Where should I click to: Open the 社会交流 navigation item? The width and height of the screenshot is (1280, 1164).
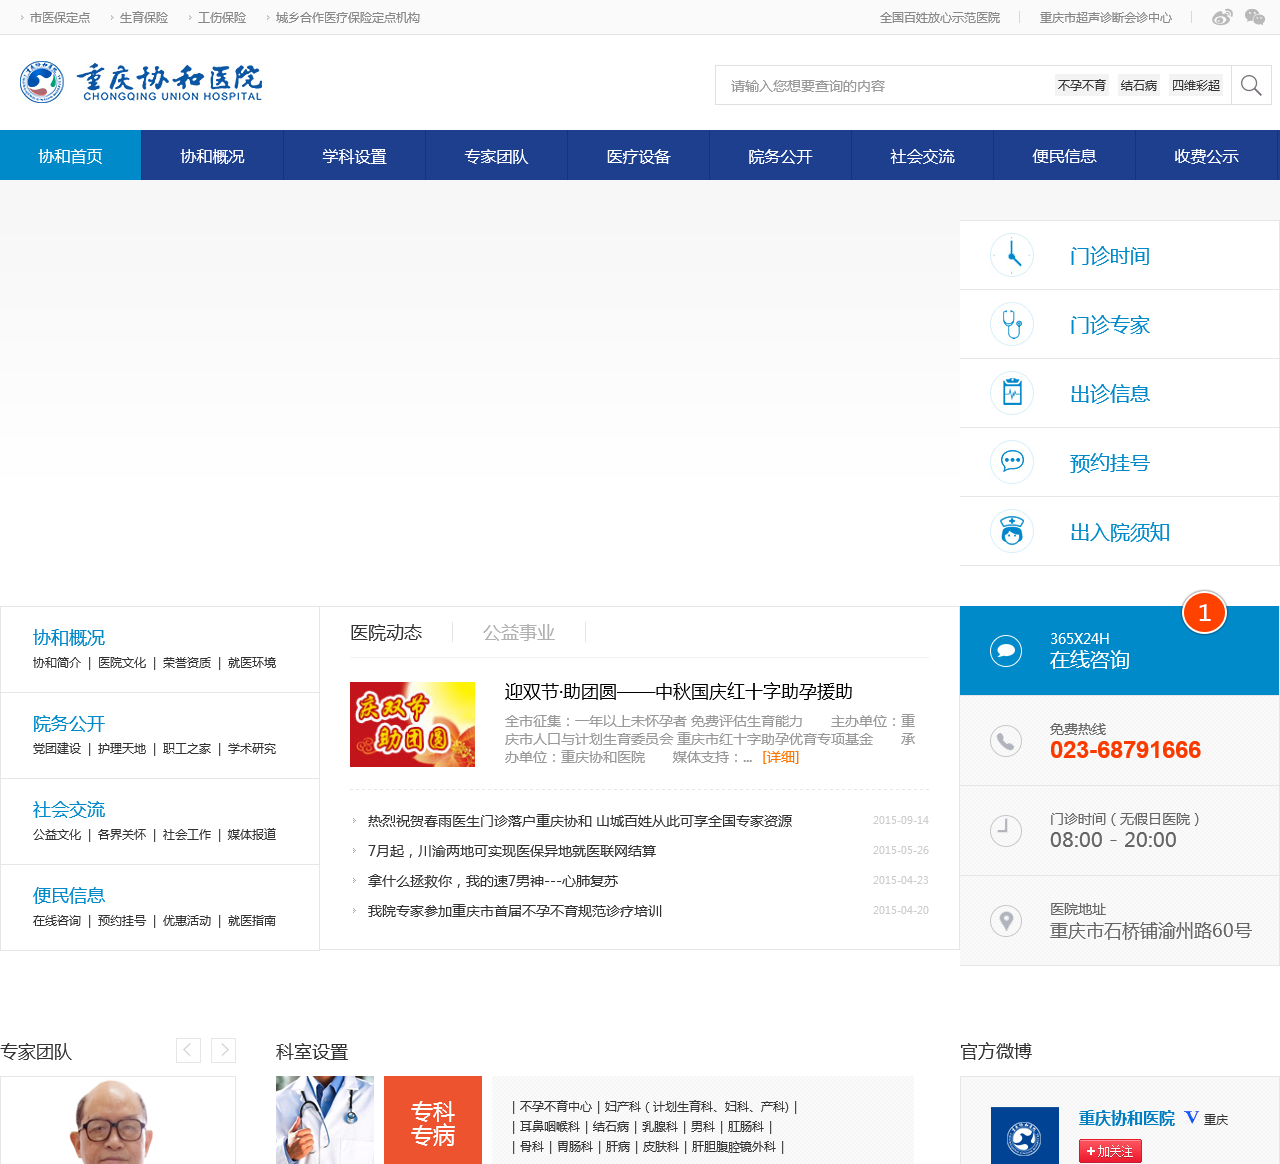point(922,156)
